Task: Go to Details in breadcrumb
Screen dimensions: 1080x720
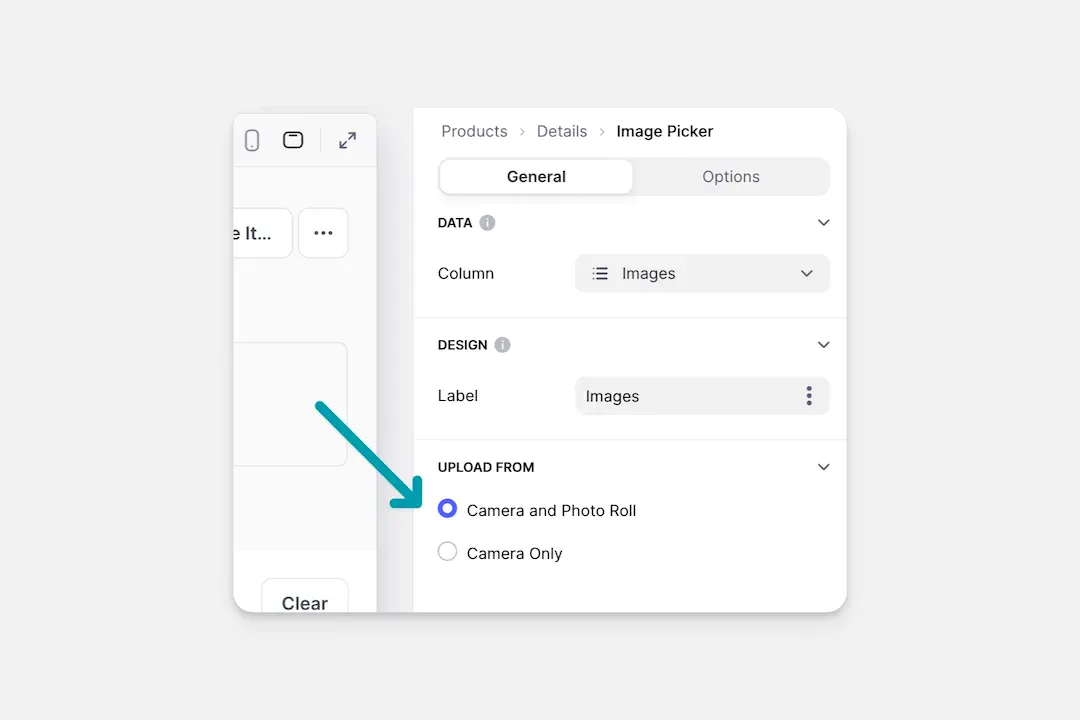Action: 562,132
